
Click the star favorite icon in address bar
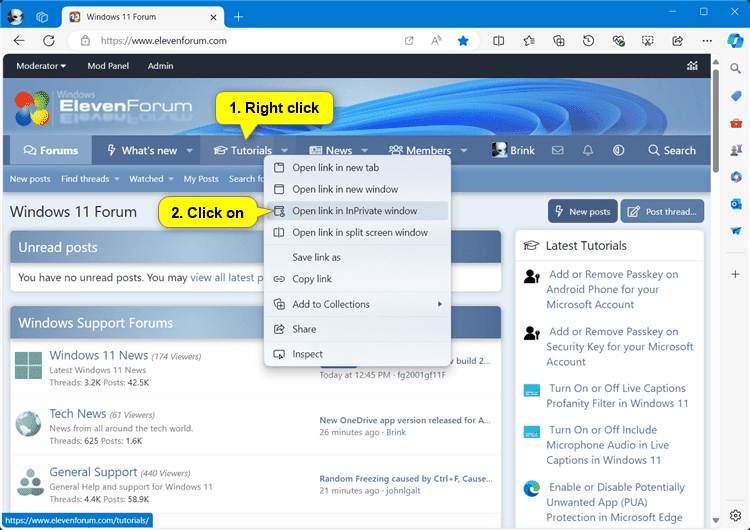pos(463,41)
